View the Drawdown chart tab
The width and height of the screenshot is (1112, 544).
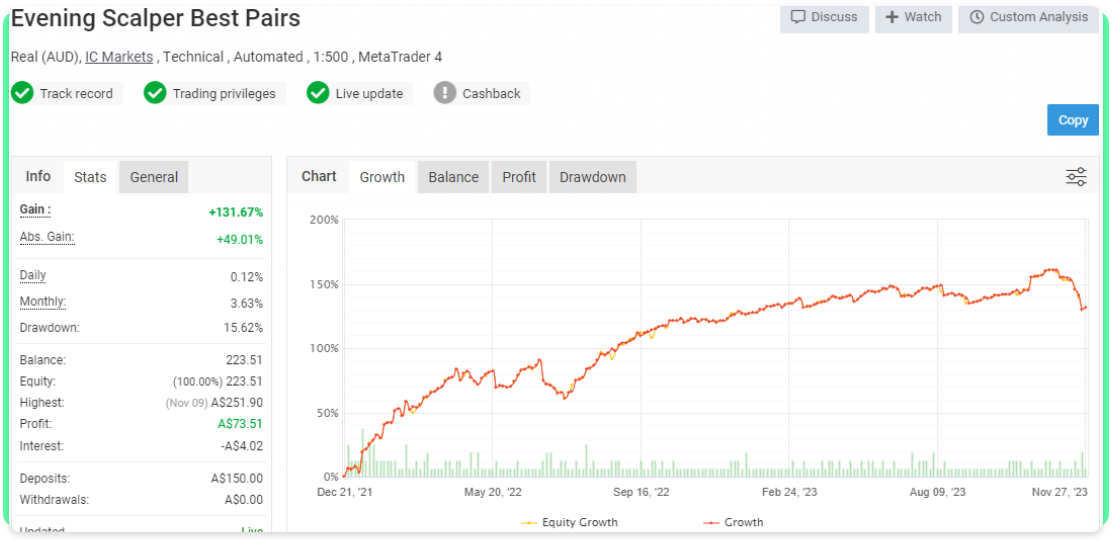coord(592,177)
